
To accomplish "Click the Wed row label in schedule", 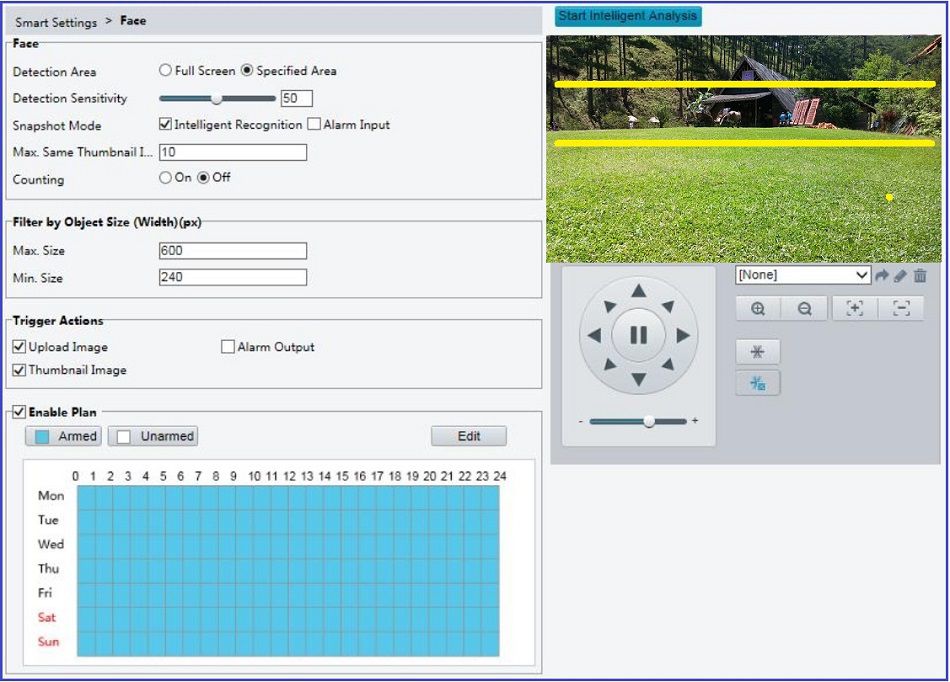I will [51, 544].
